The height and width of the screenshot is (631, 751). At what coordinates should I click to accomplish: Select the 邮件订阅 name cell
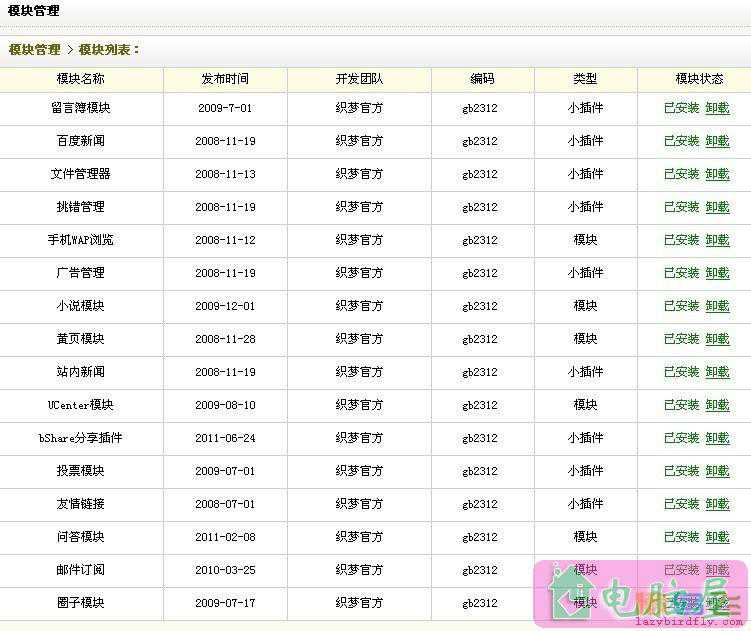tap(80, 570)
